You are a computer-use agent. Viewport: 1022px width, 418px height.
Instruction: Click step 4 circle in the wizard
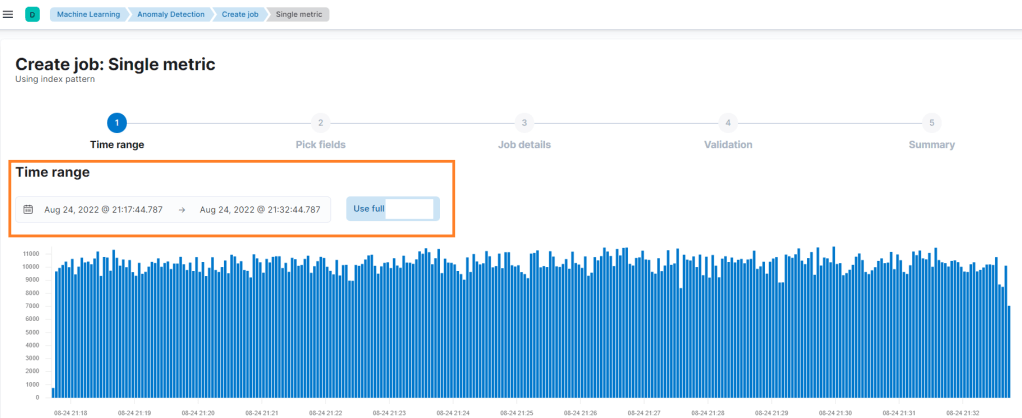click(728, 123)
